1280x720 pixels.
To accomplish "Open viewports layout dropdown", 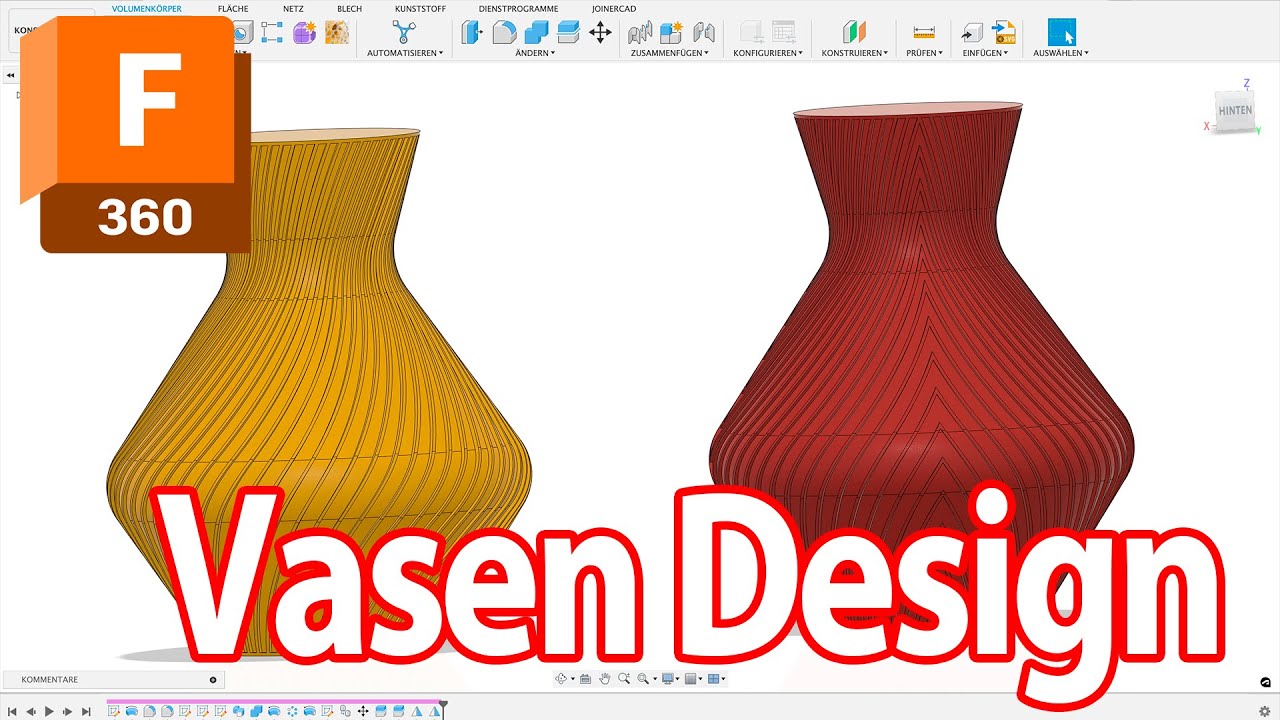I will [723, 679].
